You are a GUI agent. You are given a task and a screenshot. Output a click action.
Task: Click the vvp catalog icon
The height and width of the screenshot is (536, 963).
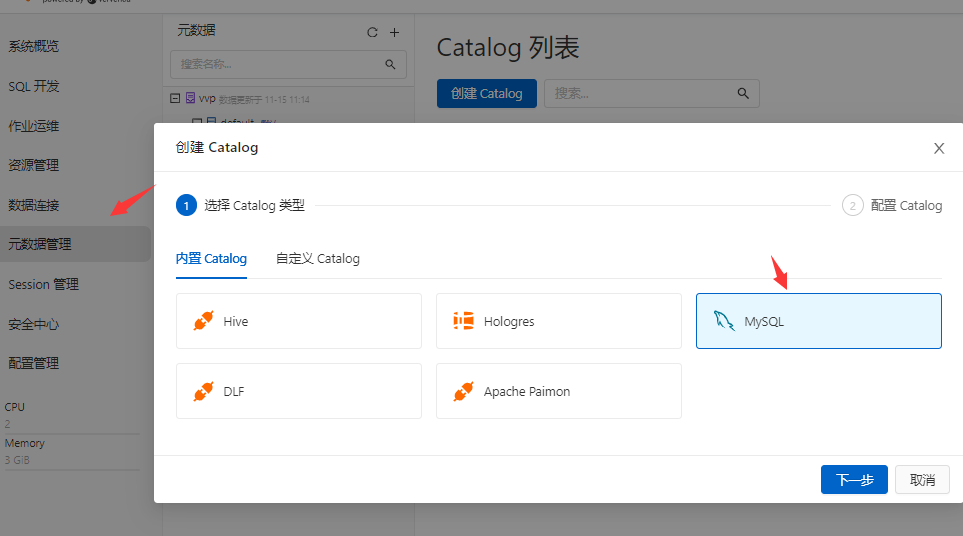pos(190,98)
